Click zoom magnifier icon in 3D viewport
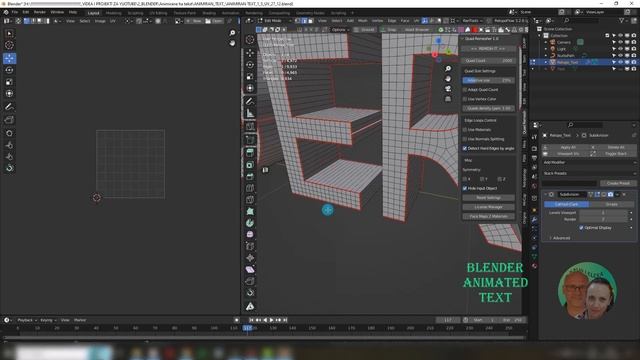The width and height of the screenshot is (640, 360). coord(448,69)
